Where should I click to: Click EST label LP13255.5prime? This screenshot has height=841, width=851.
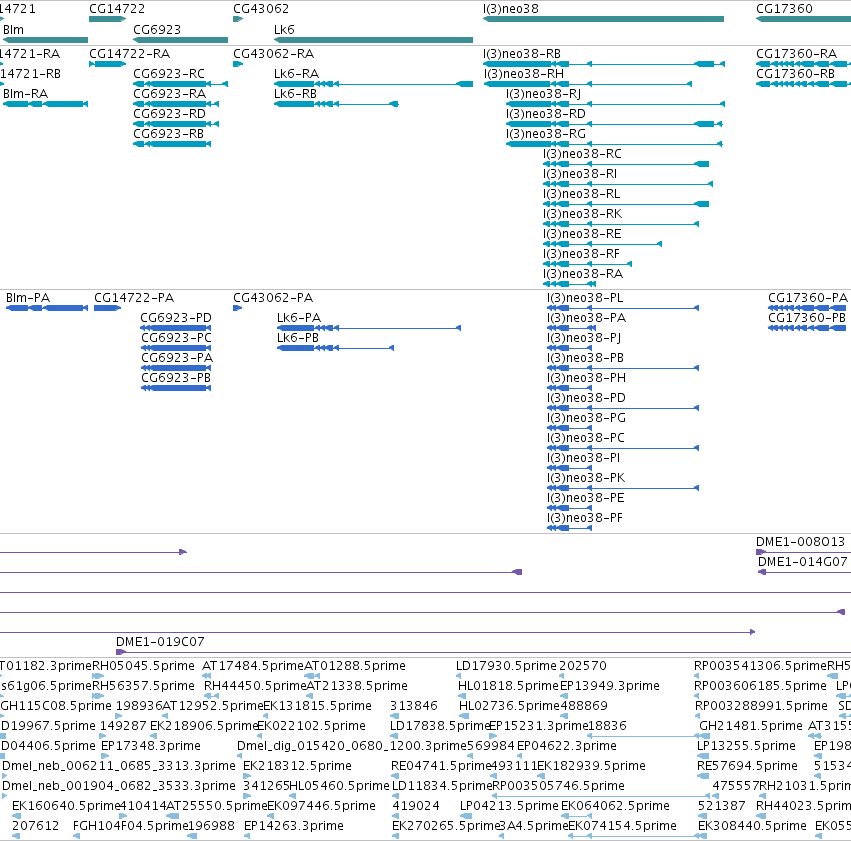pyautogui.click(x=746, y=747)
